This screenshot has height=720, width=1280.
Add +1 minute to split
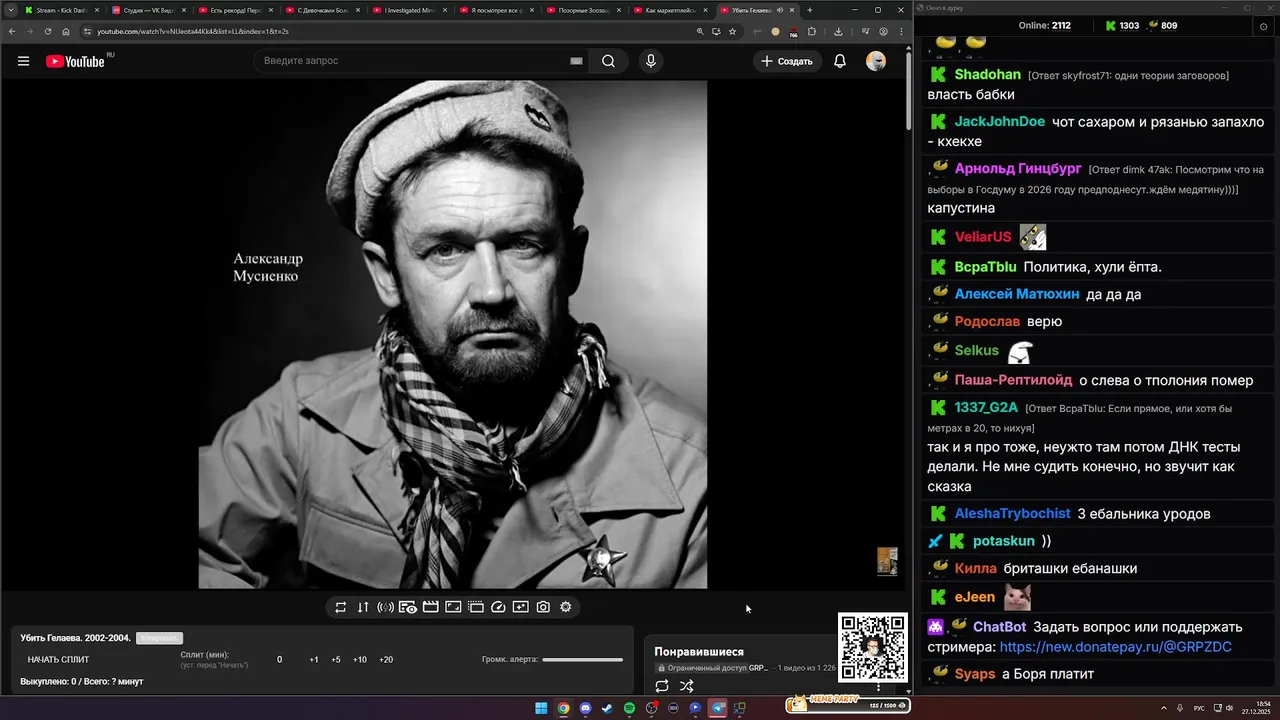(314, 660)
